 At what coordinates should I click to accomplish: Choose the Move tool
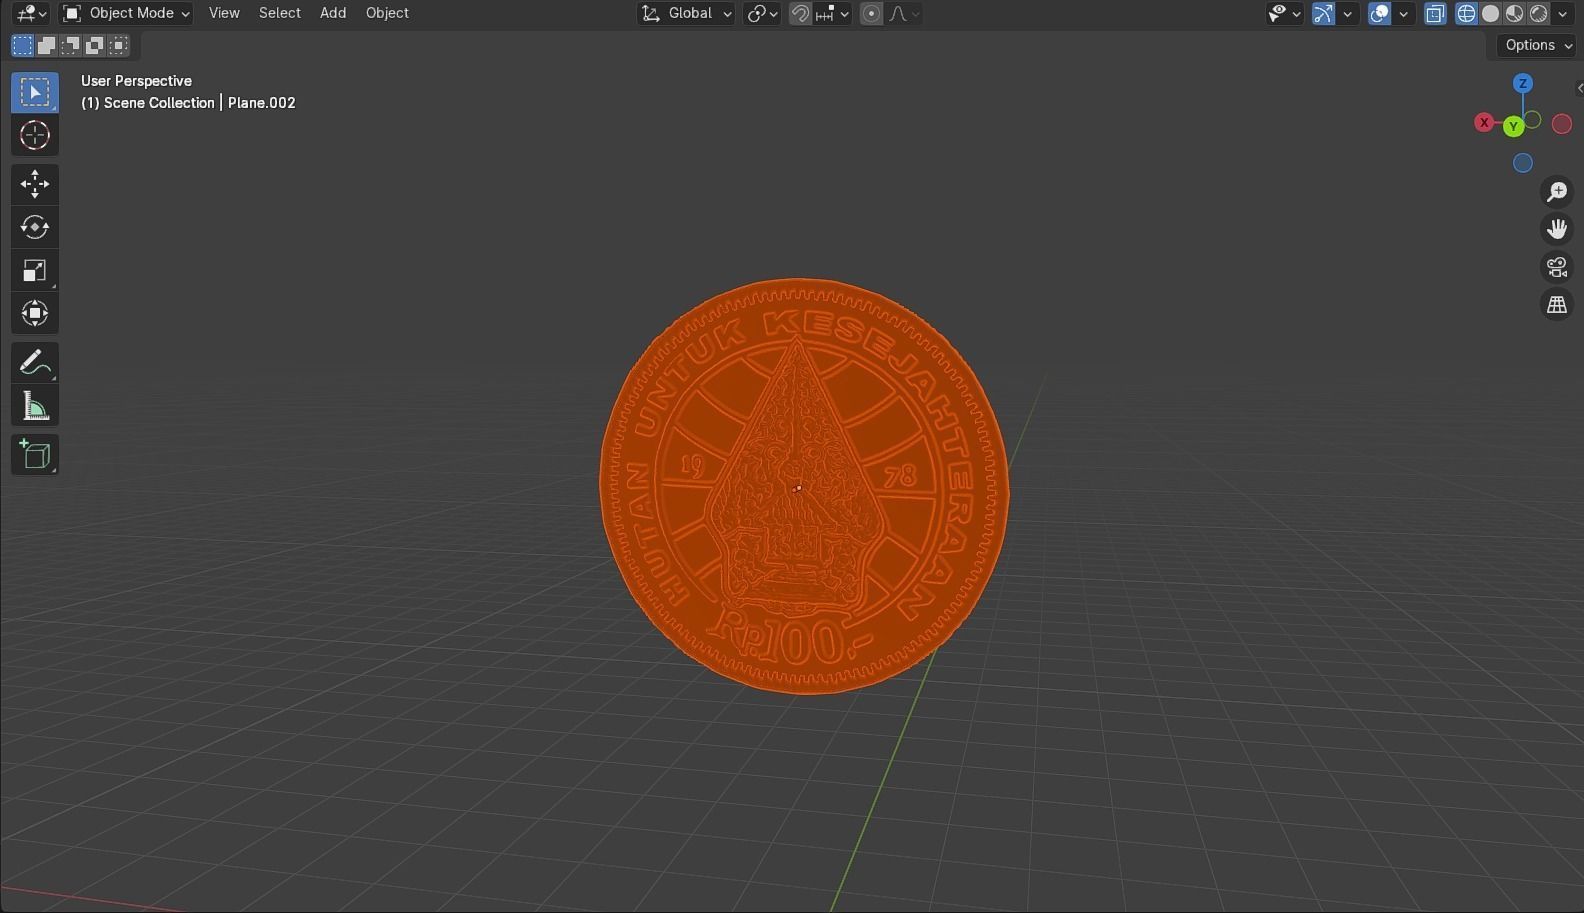click(x=35, y=184)
